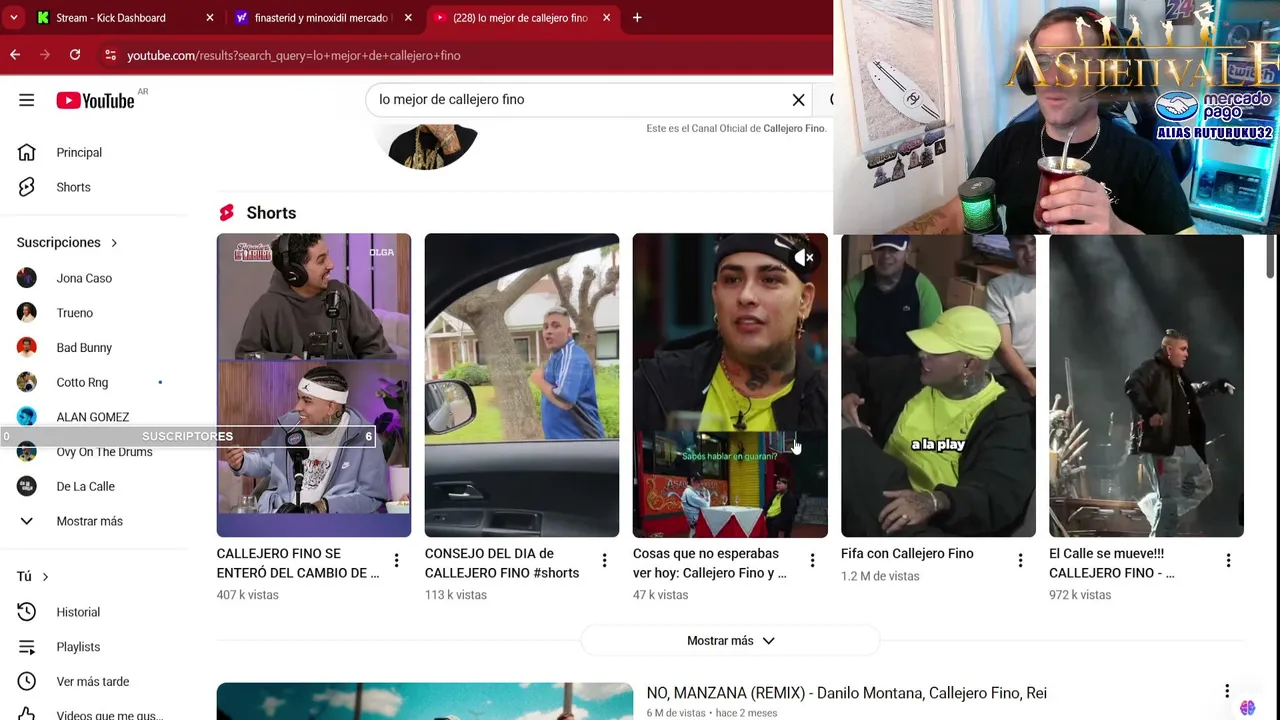Click the 407 k vistas text
This screenshot has height=720, width=1280.
coord(247,595)
